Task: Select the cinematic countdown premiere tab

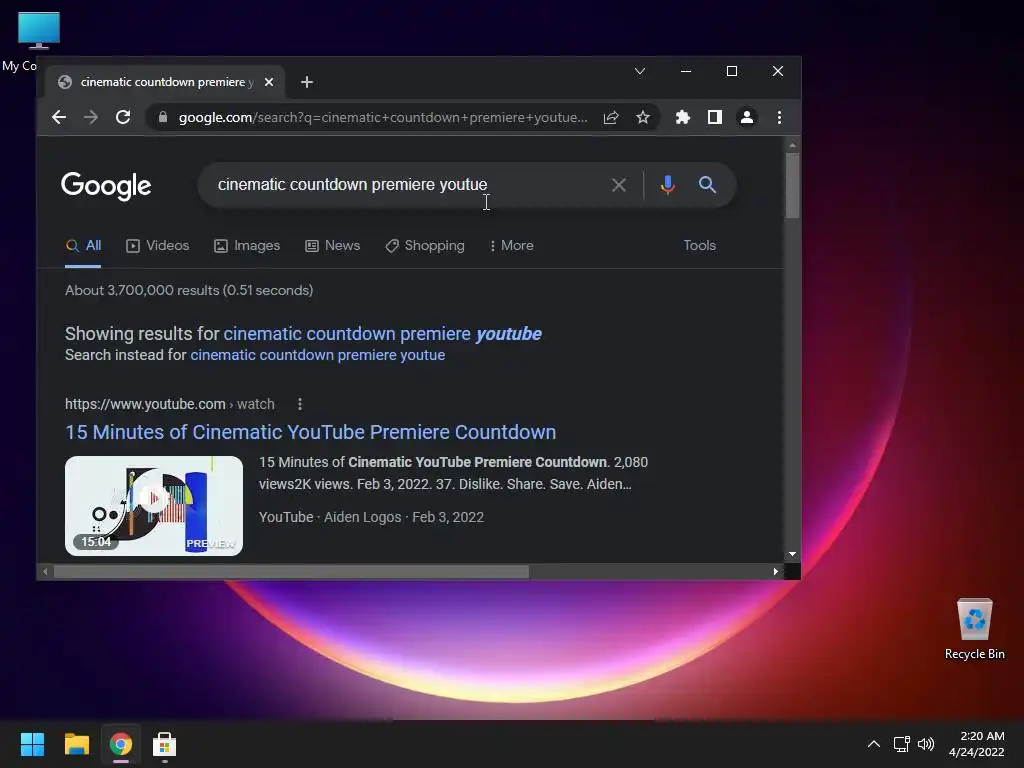Action: coord(165,82)
